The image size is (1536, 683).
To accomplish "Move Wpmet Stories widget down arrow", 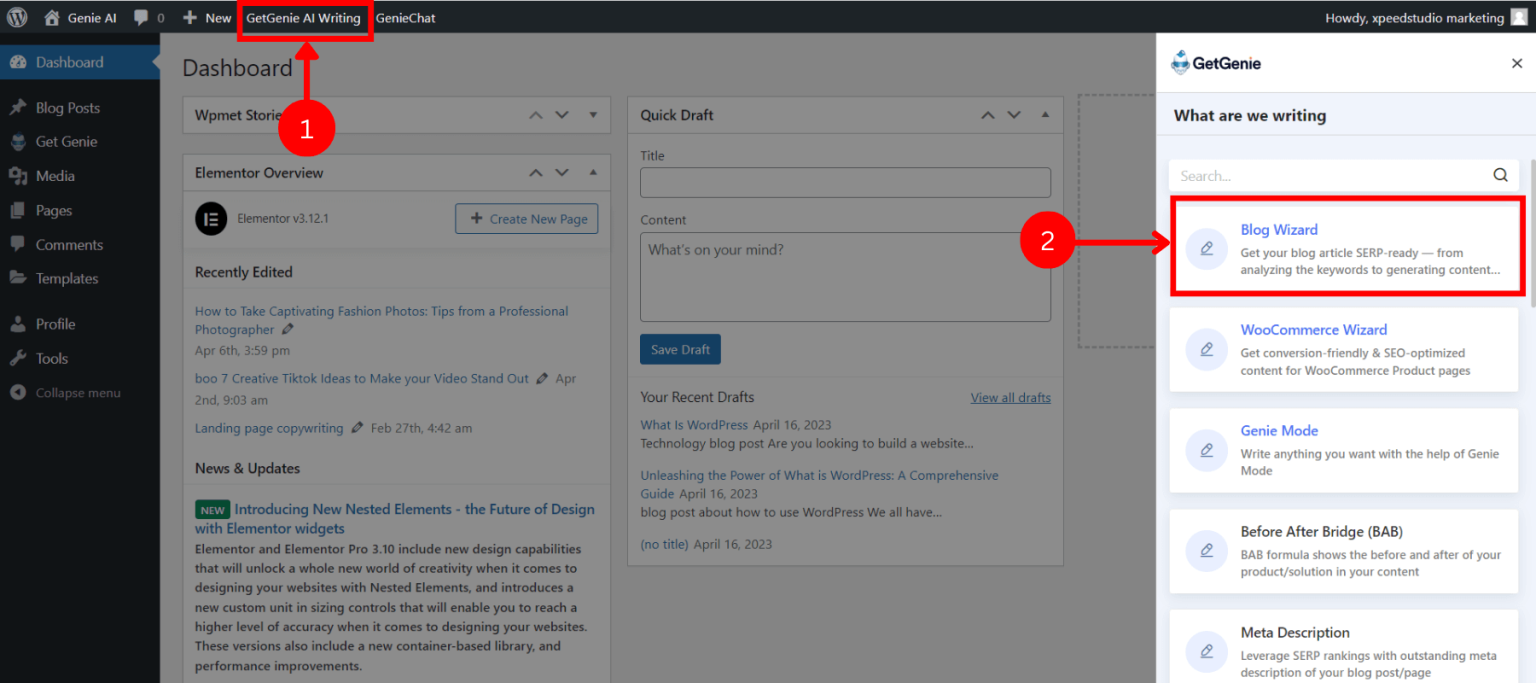I will click(x=562, y=115).
